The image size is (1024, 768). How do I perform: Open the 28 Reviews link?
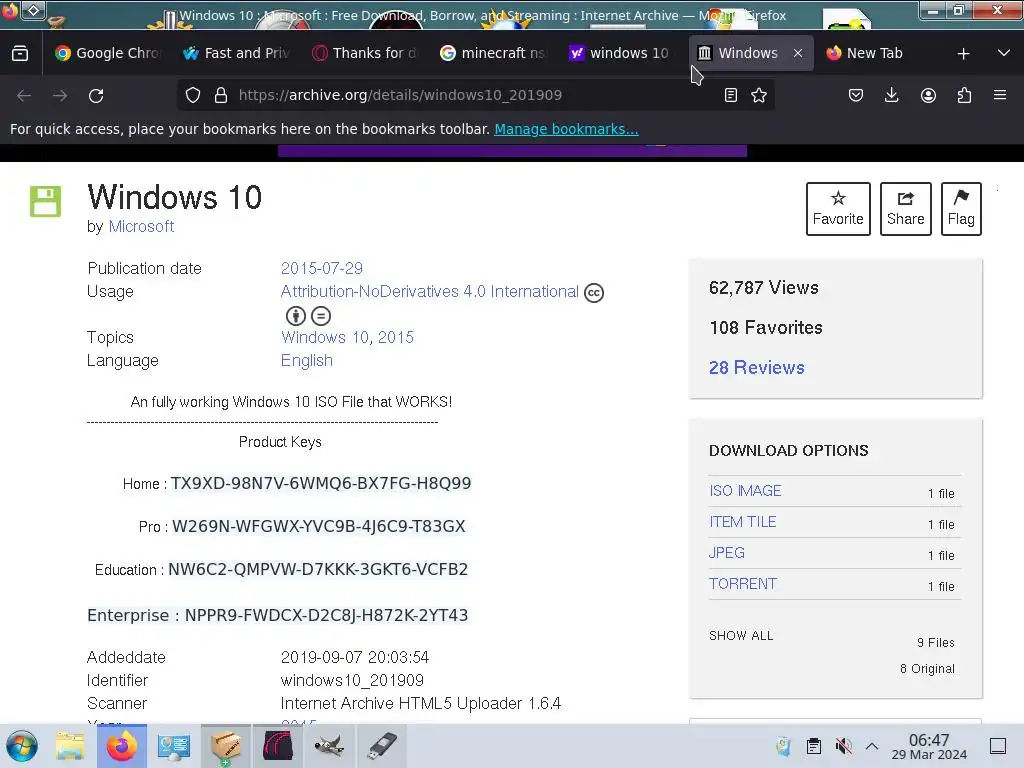(756, 368)
